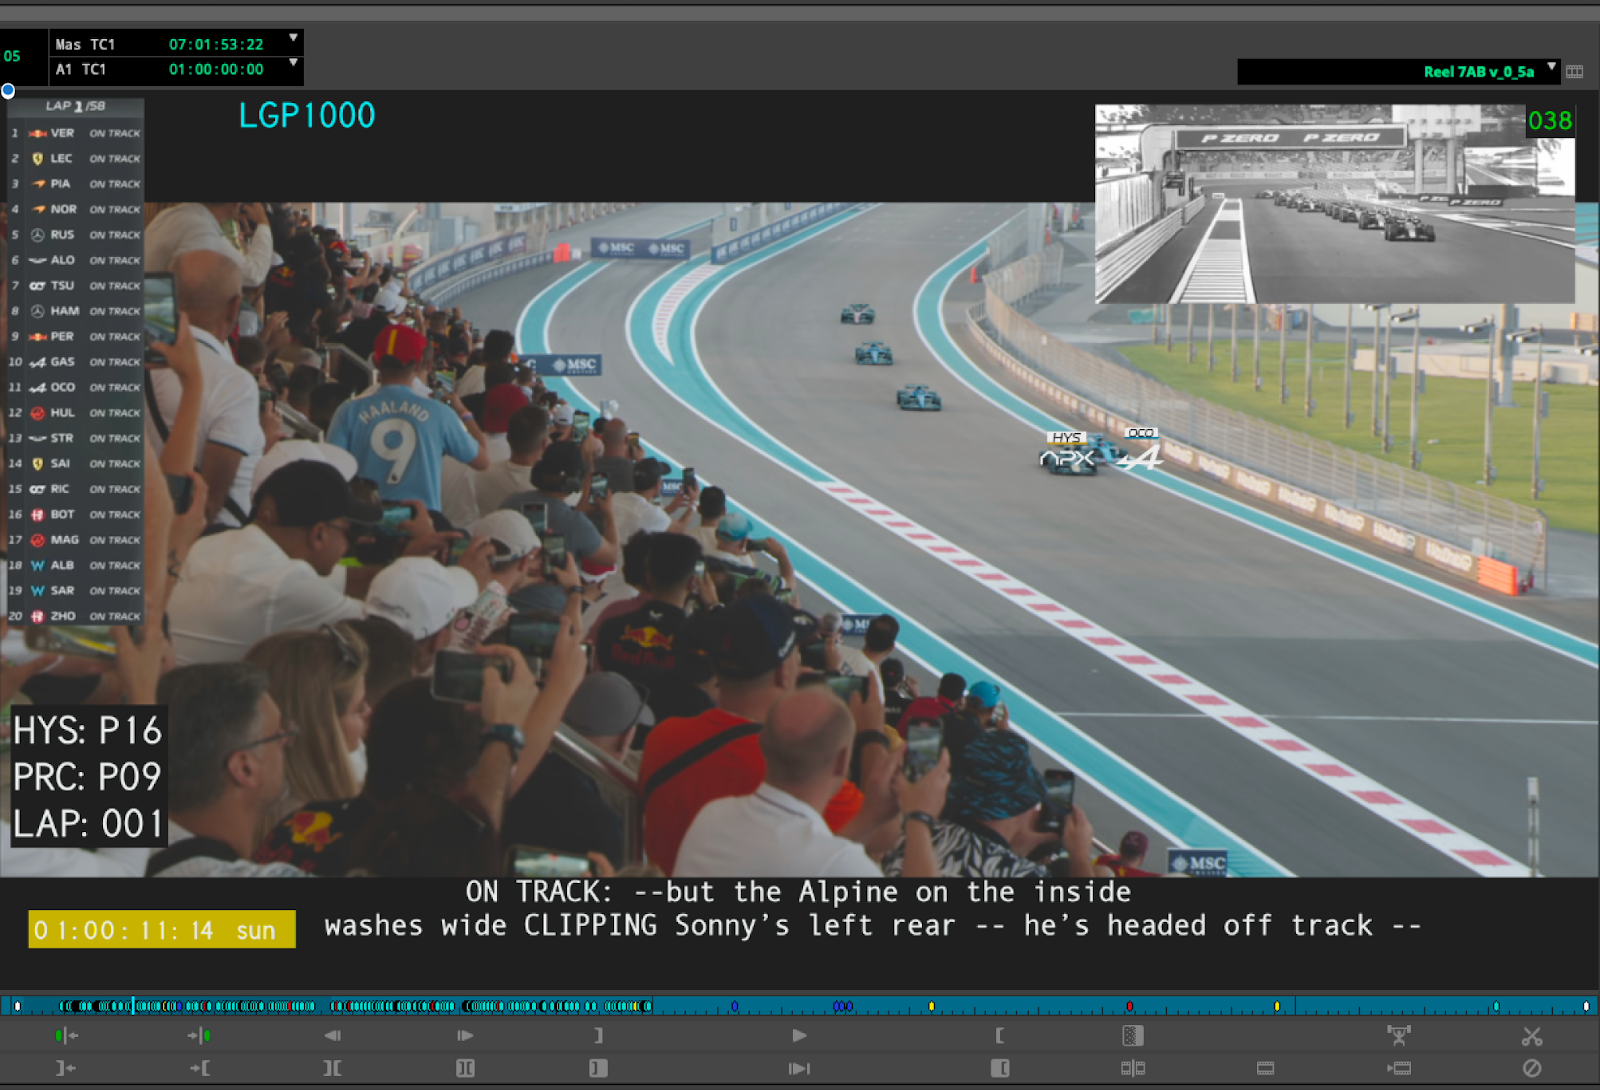Click the fast forward button with green marker

[x=199, y=1036]
